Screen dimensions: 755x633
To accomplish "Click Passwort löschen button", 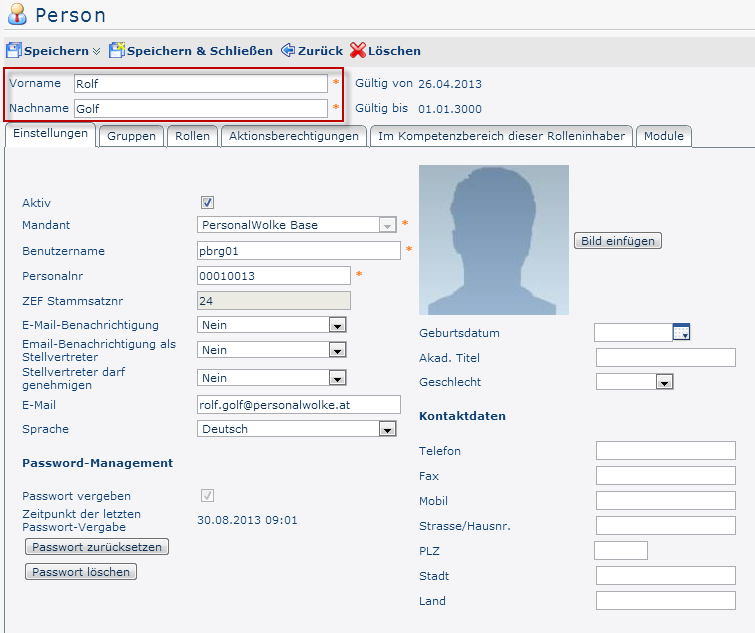I will point(81,572).
